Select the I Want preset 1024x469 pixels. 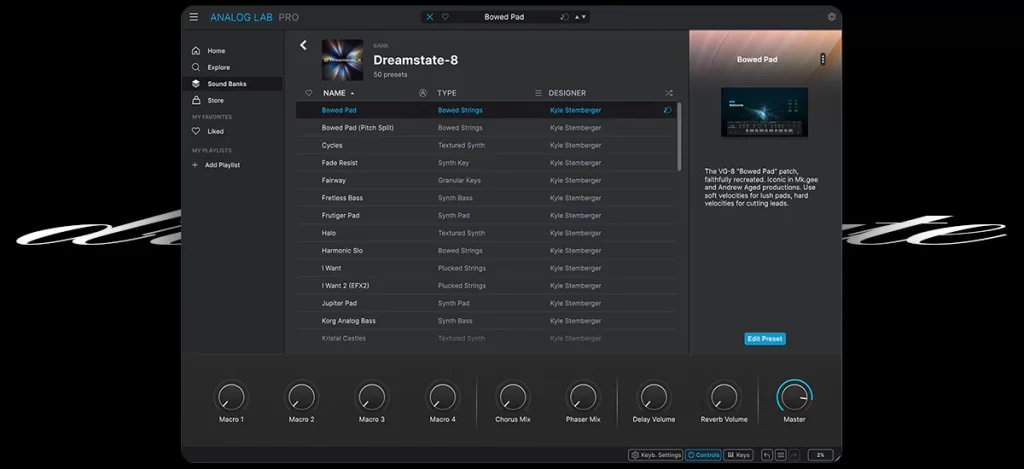[x=486, y=268]
